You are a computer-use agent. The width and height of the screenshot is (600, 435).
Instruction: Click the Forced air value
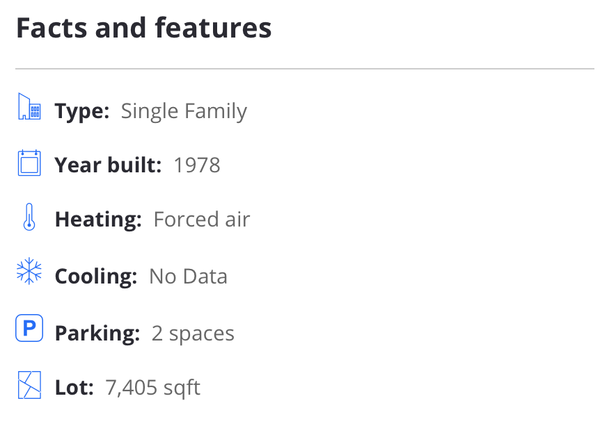coord(202,219)
